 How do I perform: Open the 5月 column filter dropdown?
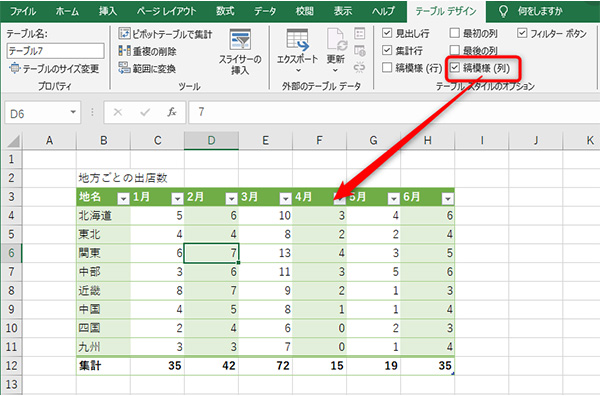click(x=393, y=199)
